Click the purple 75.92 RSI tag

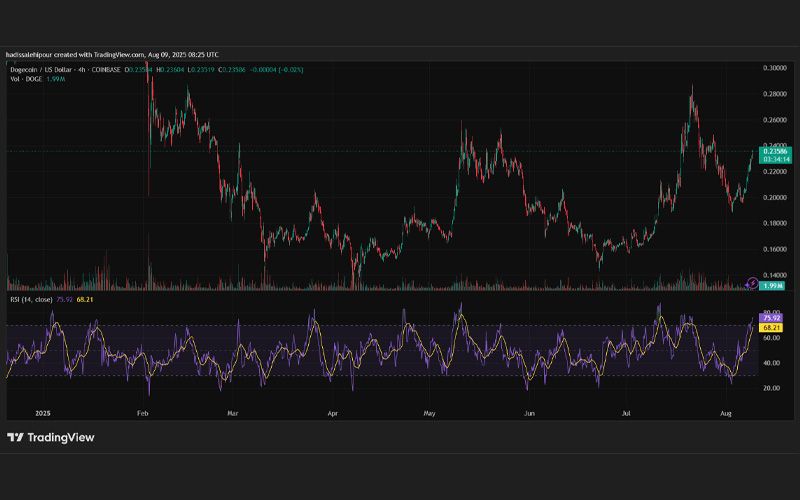pyautogui.click(x=771, y=318)
